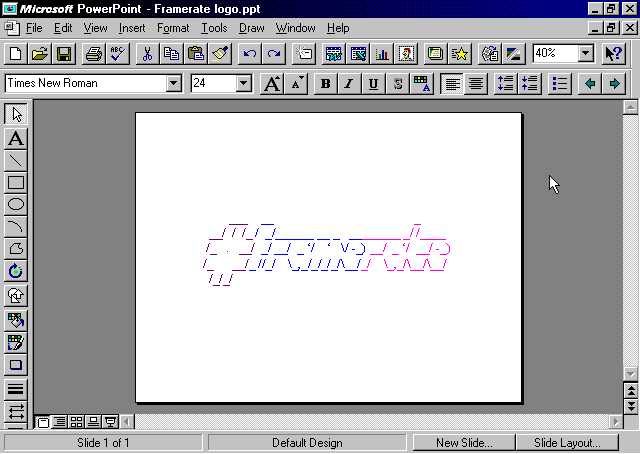The width and height of the screenshot is (640, 454).
Task: Select the Text tool
Action: pyautogui.click(x=16, y=138)
